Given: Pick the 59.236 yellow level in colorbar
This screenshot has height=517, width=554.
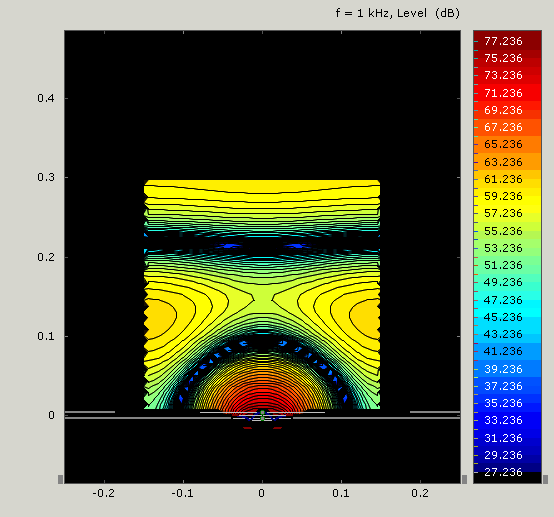Looking at the screenshot, I should pos(503,196).
